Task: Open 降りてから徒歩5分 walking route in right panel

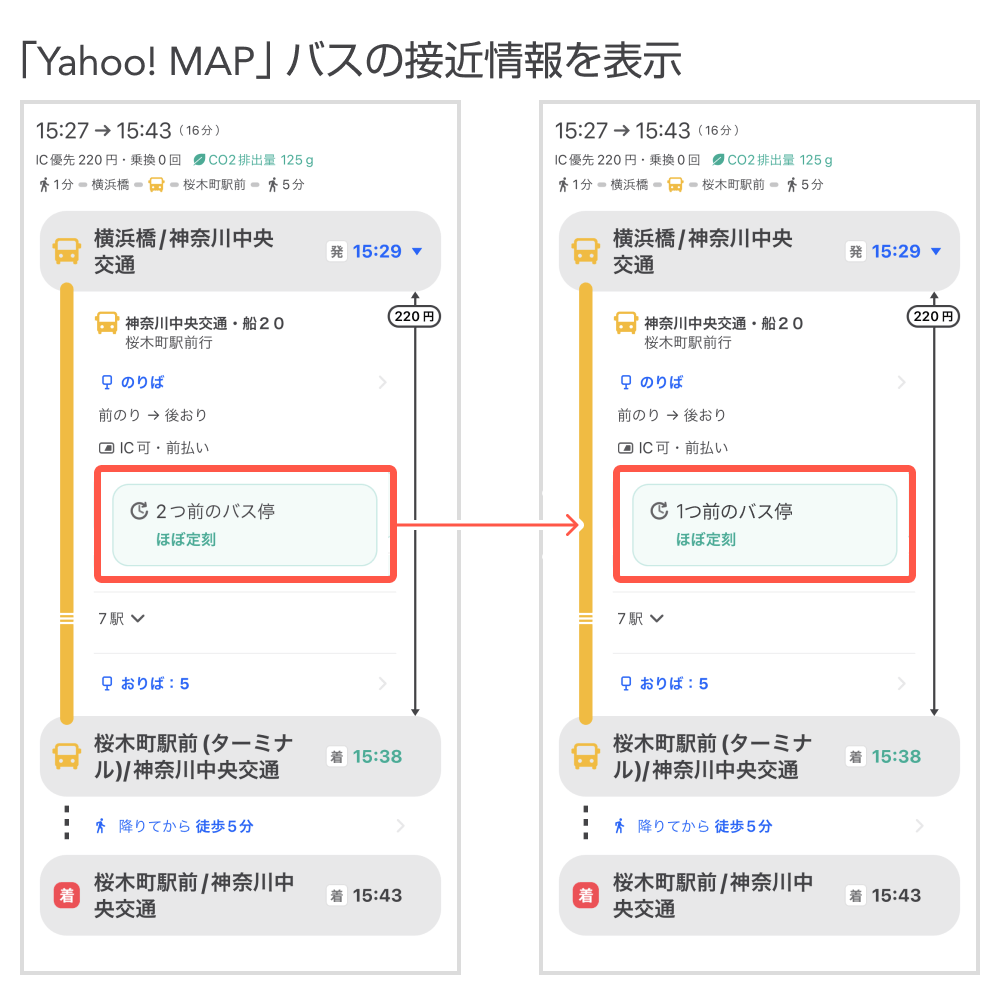Action: (768, 826)
